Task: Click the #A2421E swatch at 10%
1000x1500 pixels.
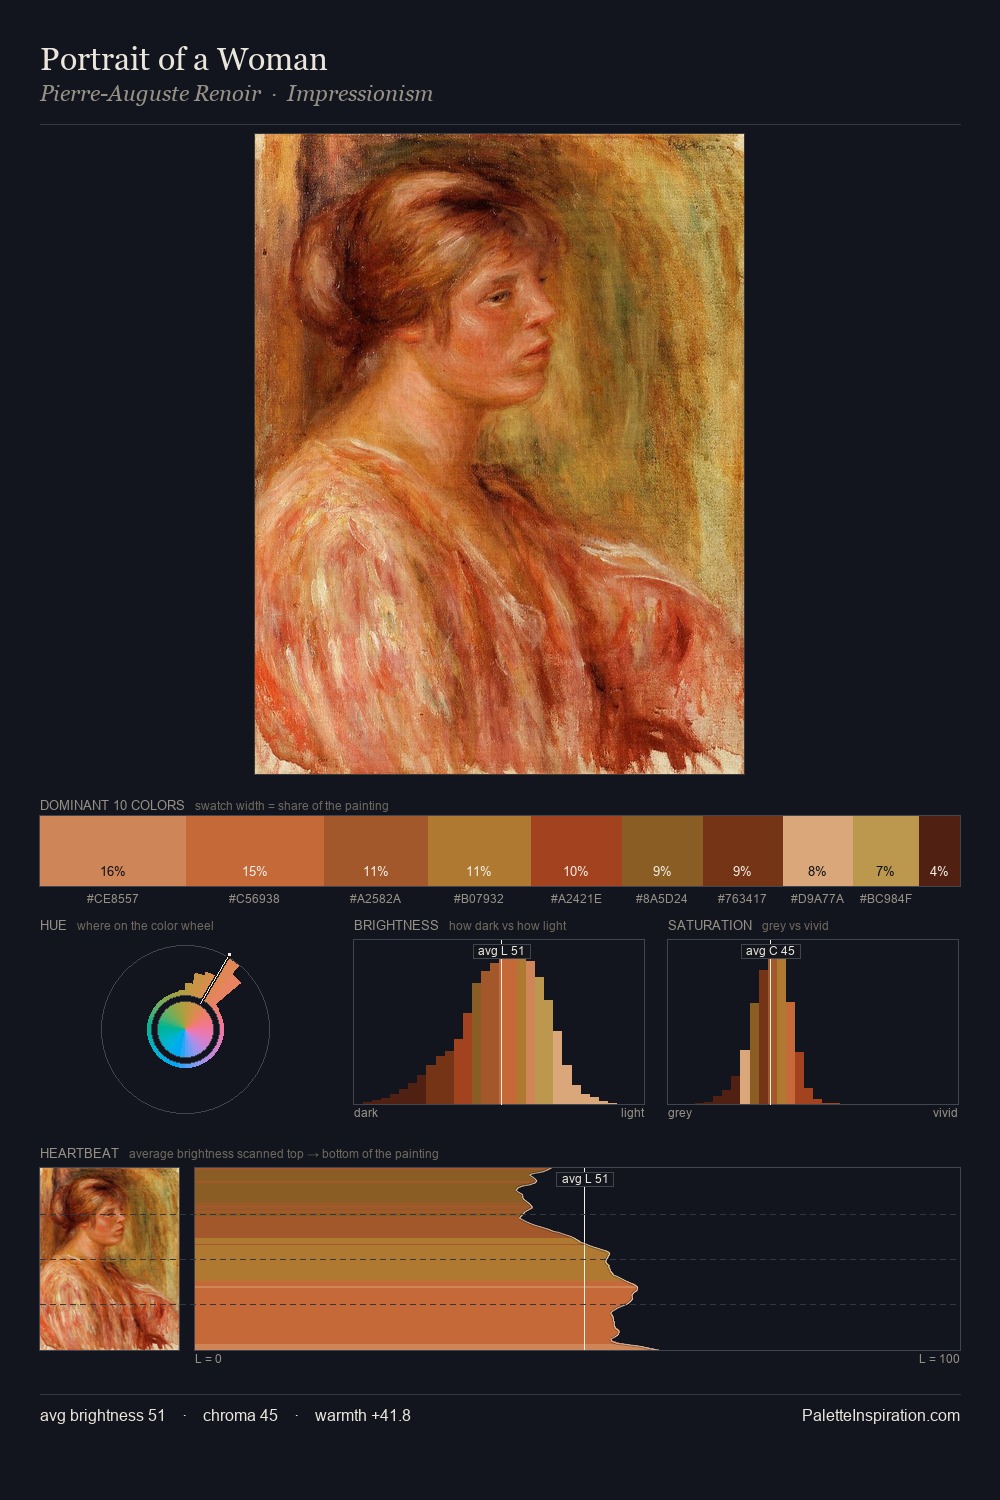Action: pos(576,851)
